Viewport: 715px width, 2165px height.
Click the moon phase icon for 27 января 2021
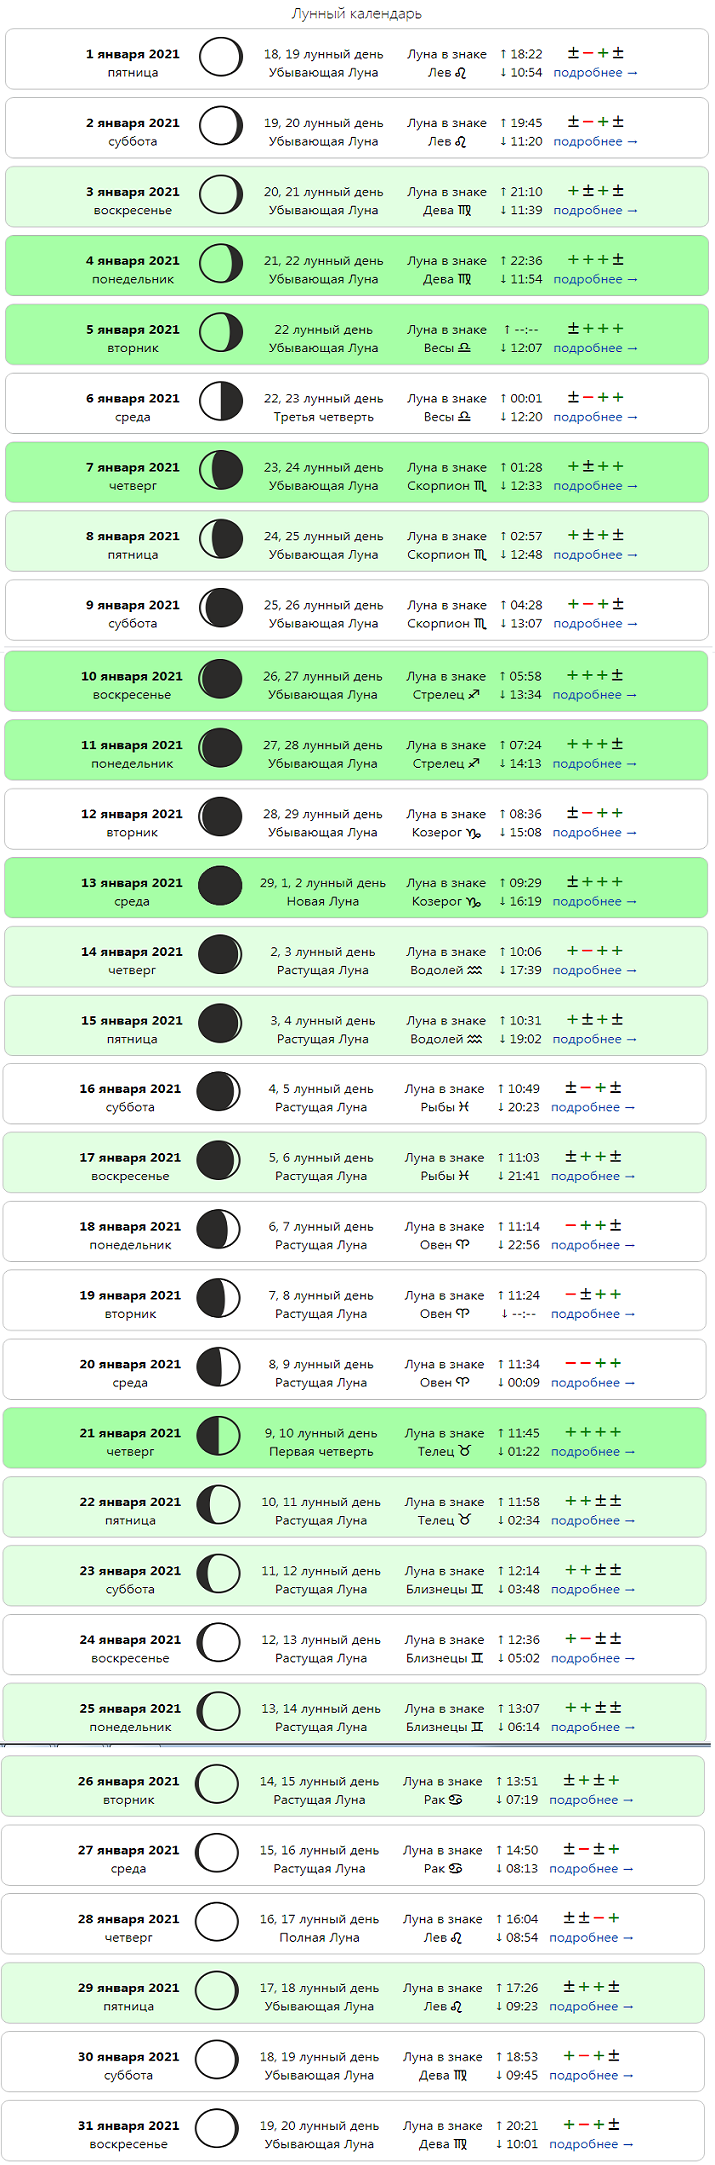point(217,1854)
